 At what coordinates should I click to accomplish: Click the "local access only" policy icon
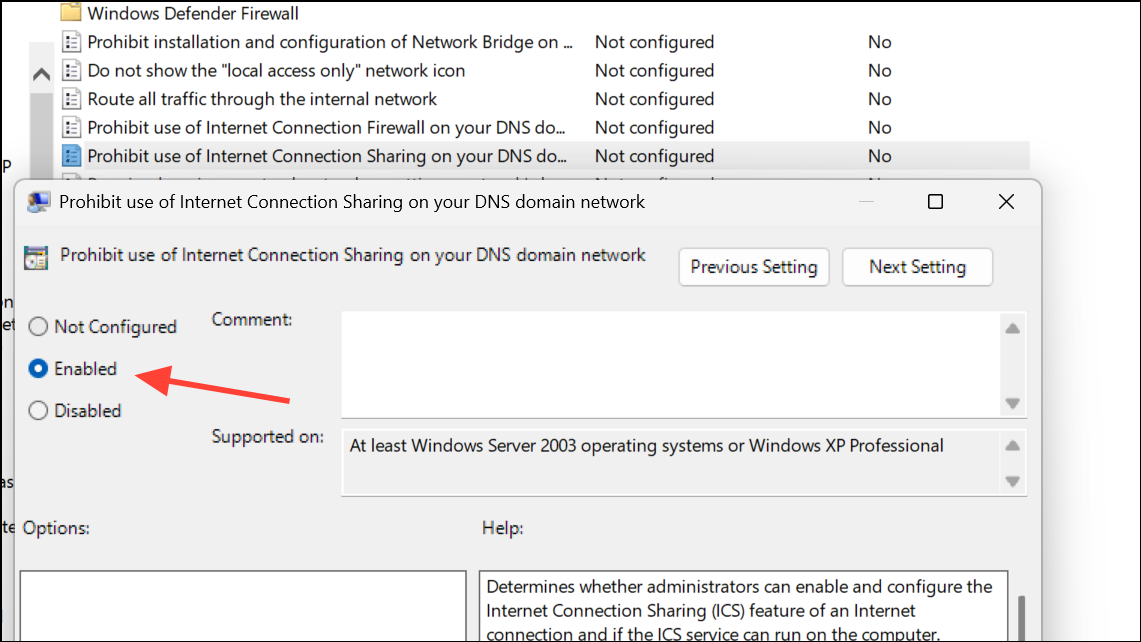[x=71, y=71]
